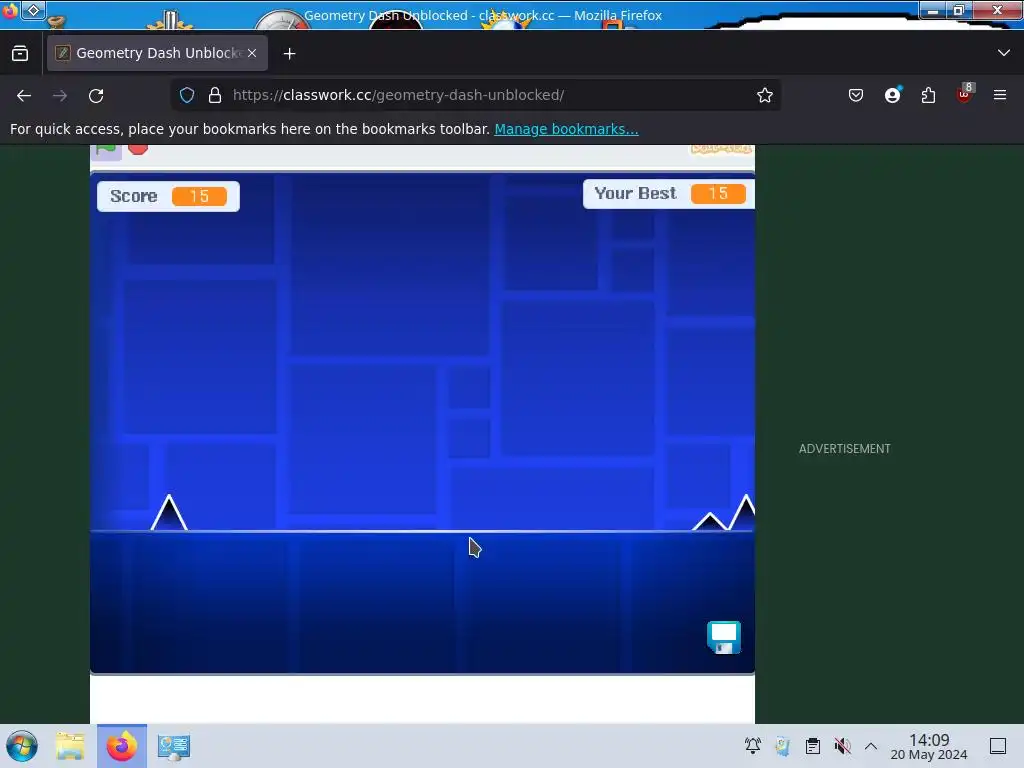Open the system settings taskbar icon
This screenshot has height=768, width=1024.
pos(174,746)
